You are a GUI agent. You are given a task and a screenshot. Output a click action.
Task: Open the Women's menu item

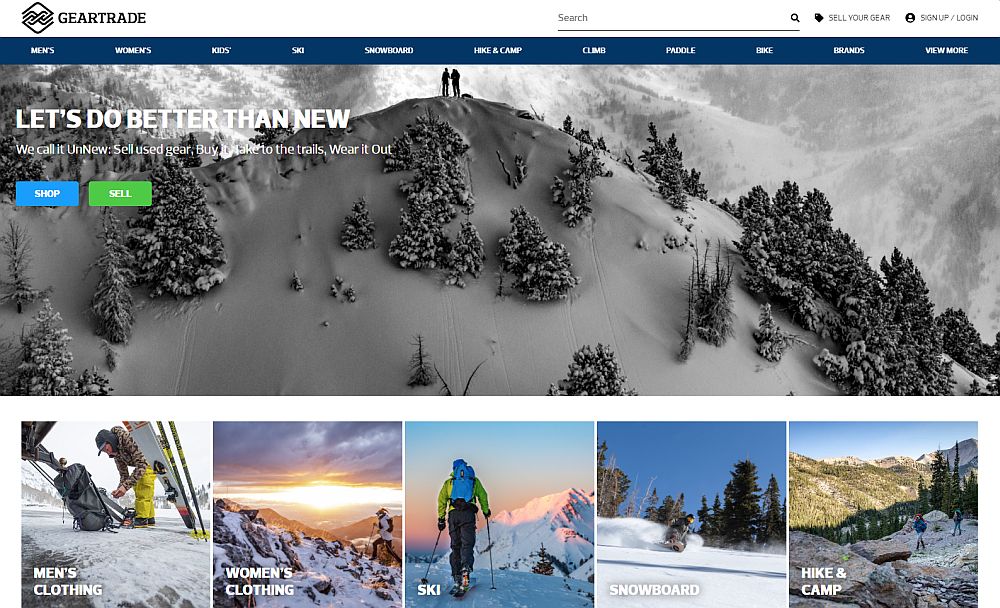coord(133,50)
